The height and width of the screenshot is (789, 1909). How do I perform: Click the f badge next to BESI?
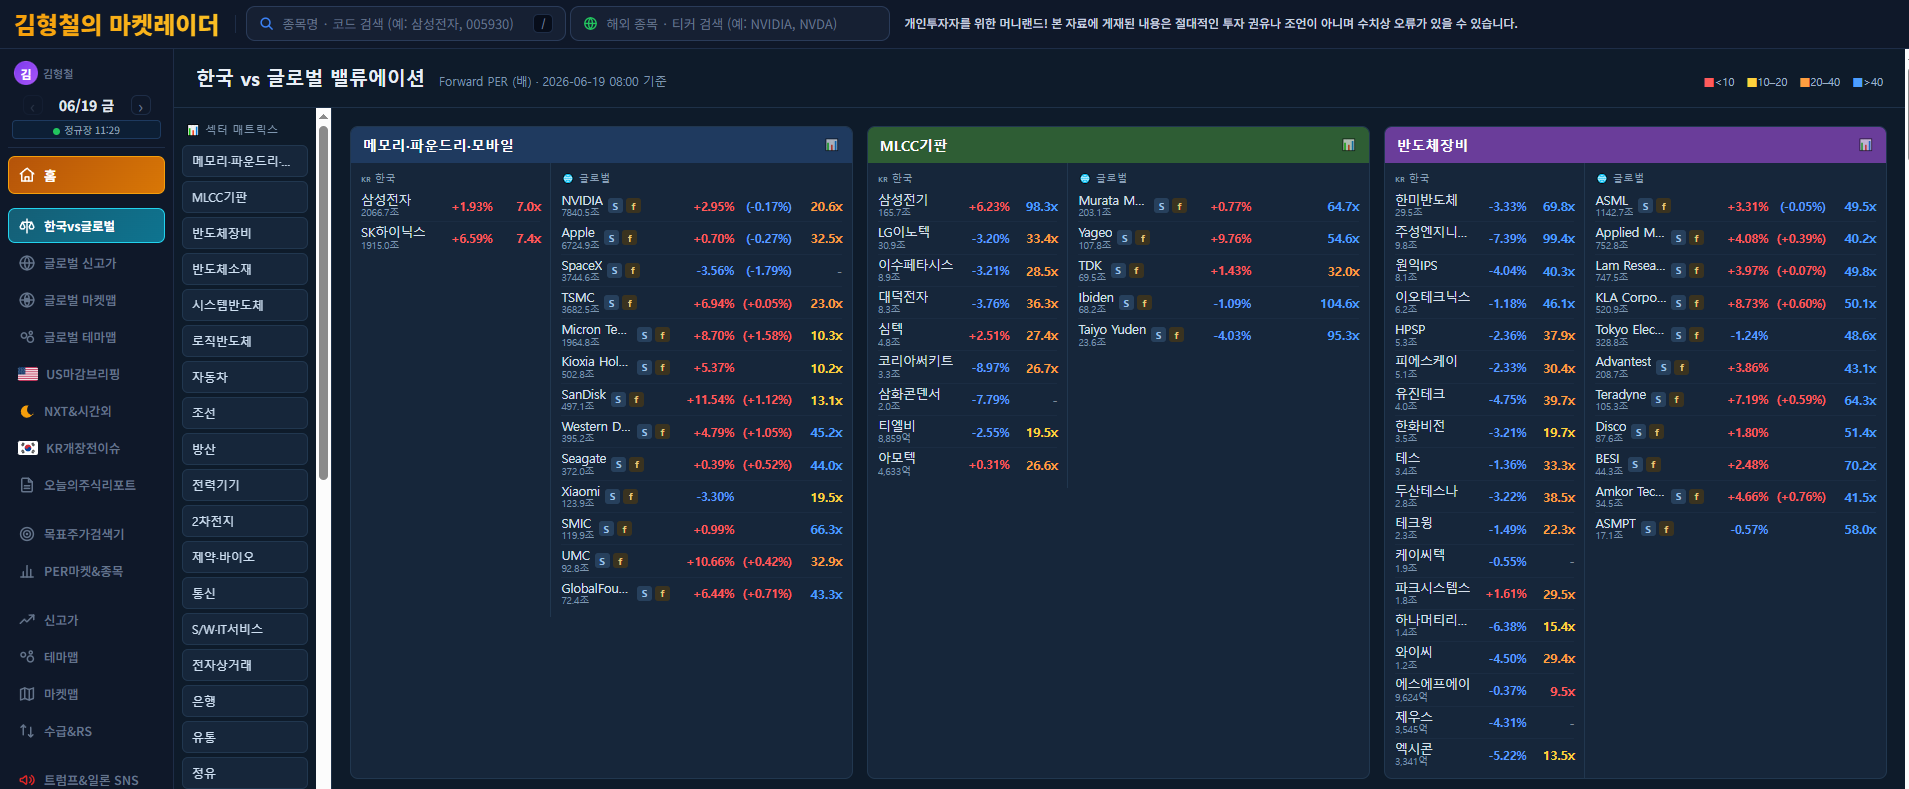[x=1653, y=465]
